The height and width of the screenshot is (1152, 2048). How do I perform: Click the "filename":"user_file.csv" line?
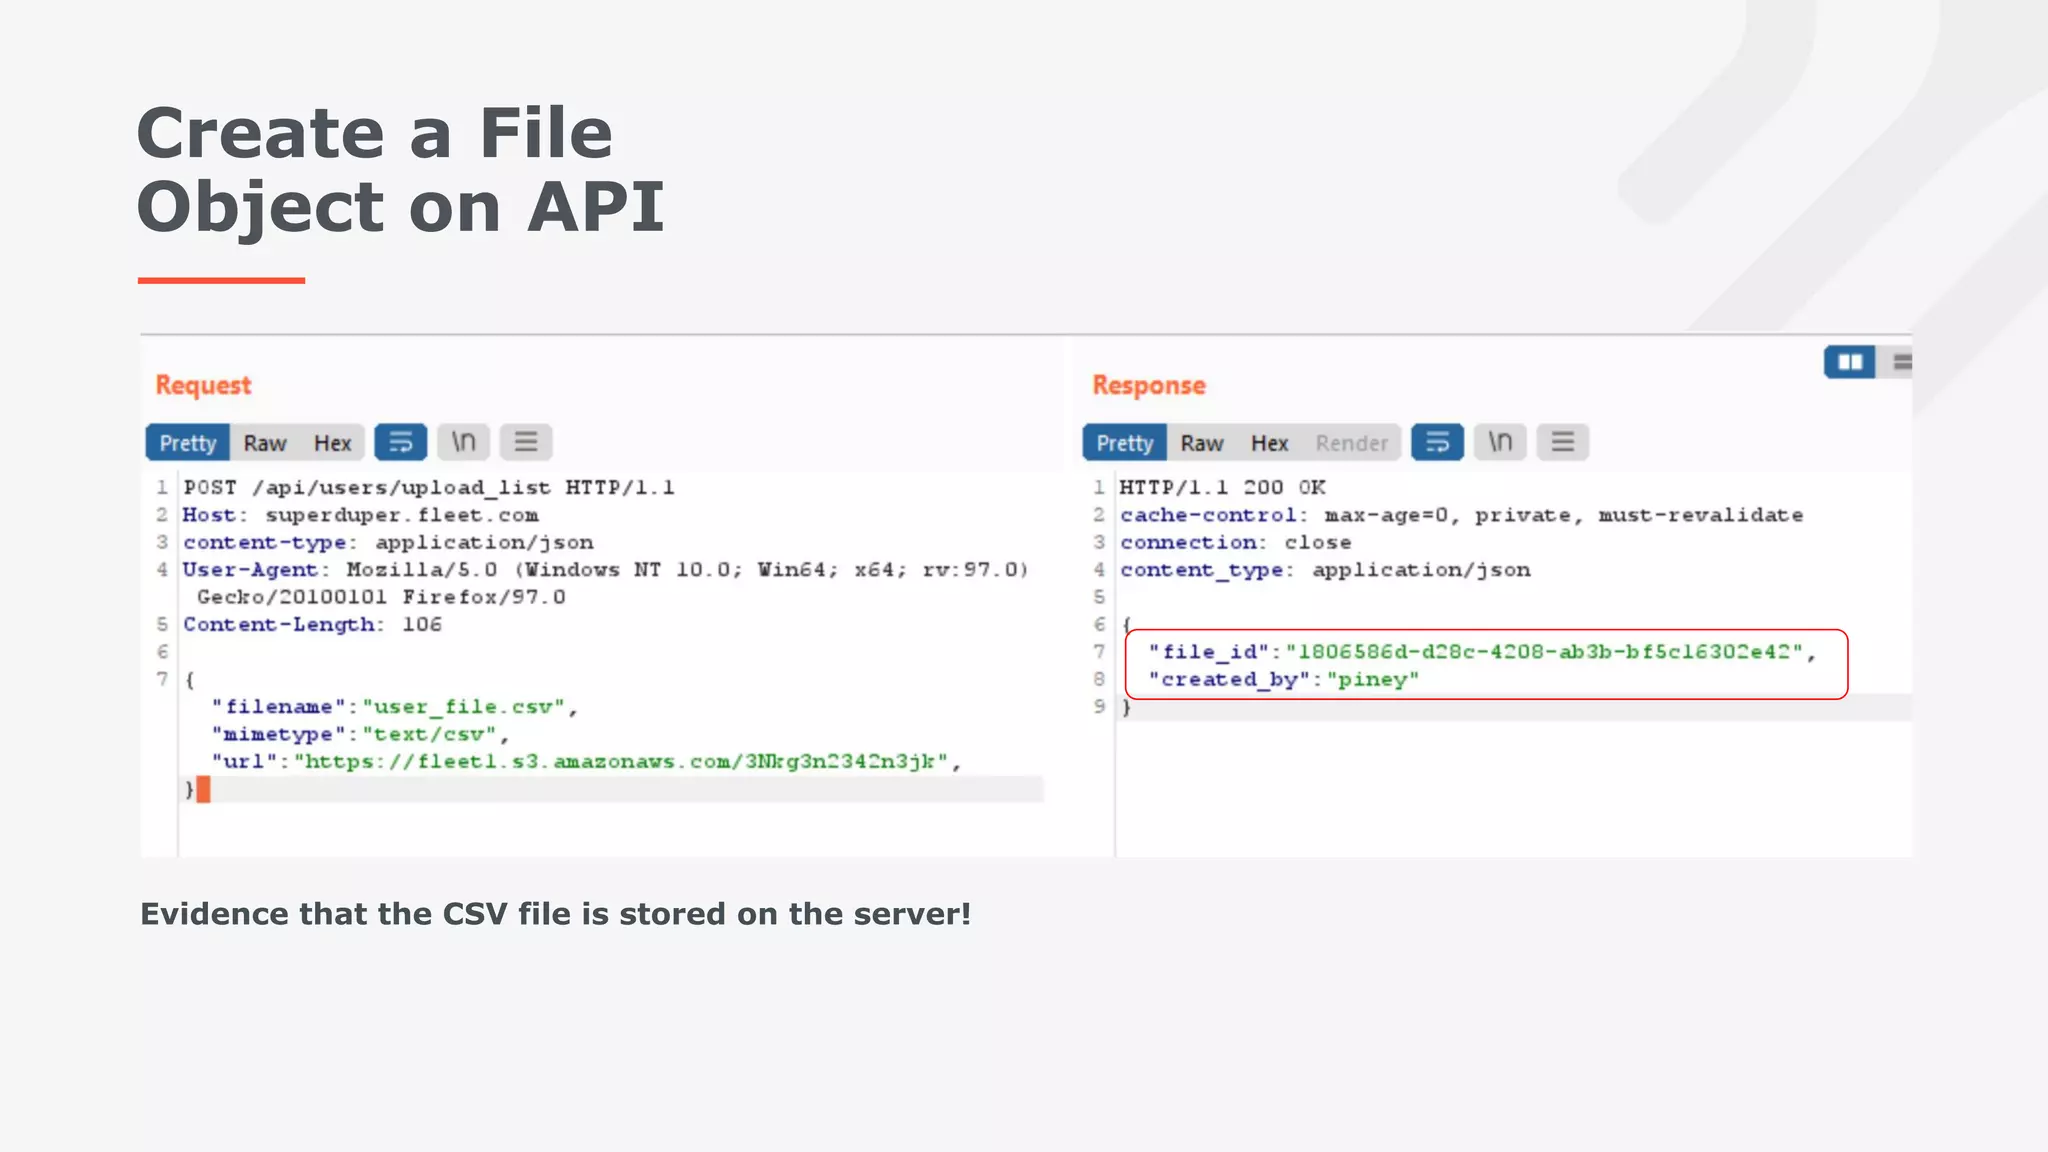click(x=395, y=707)
